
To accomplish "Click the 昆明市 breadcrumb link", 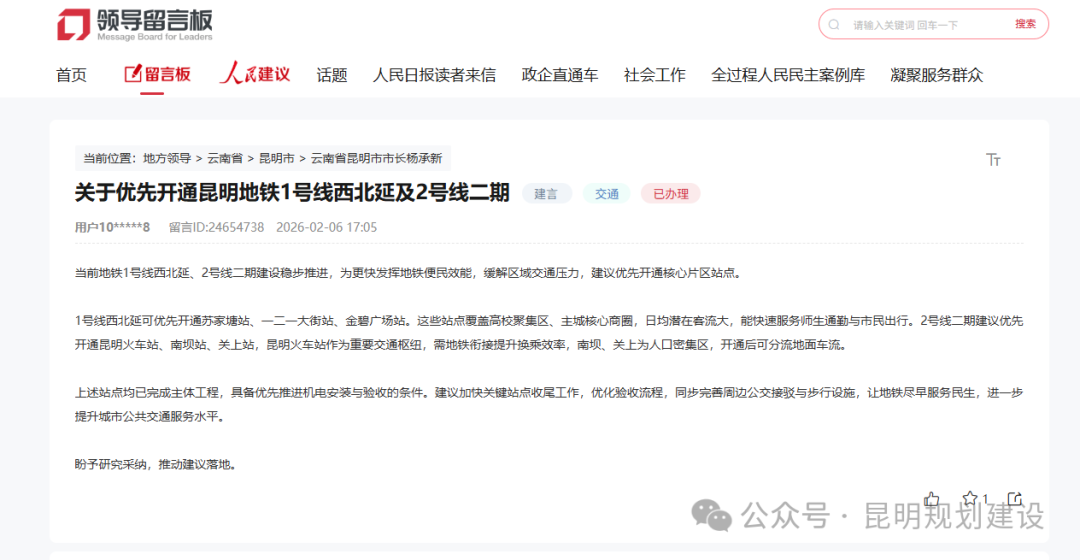I will click(276, 158).
